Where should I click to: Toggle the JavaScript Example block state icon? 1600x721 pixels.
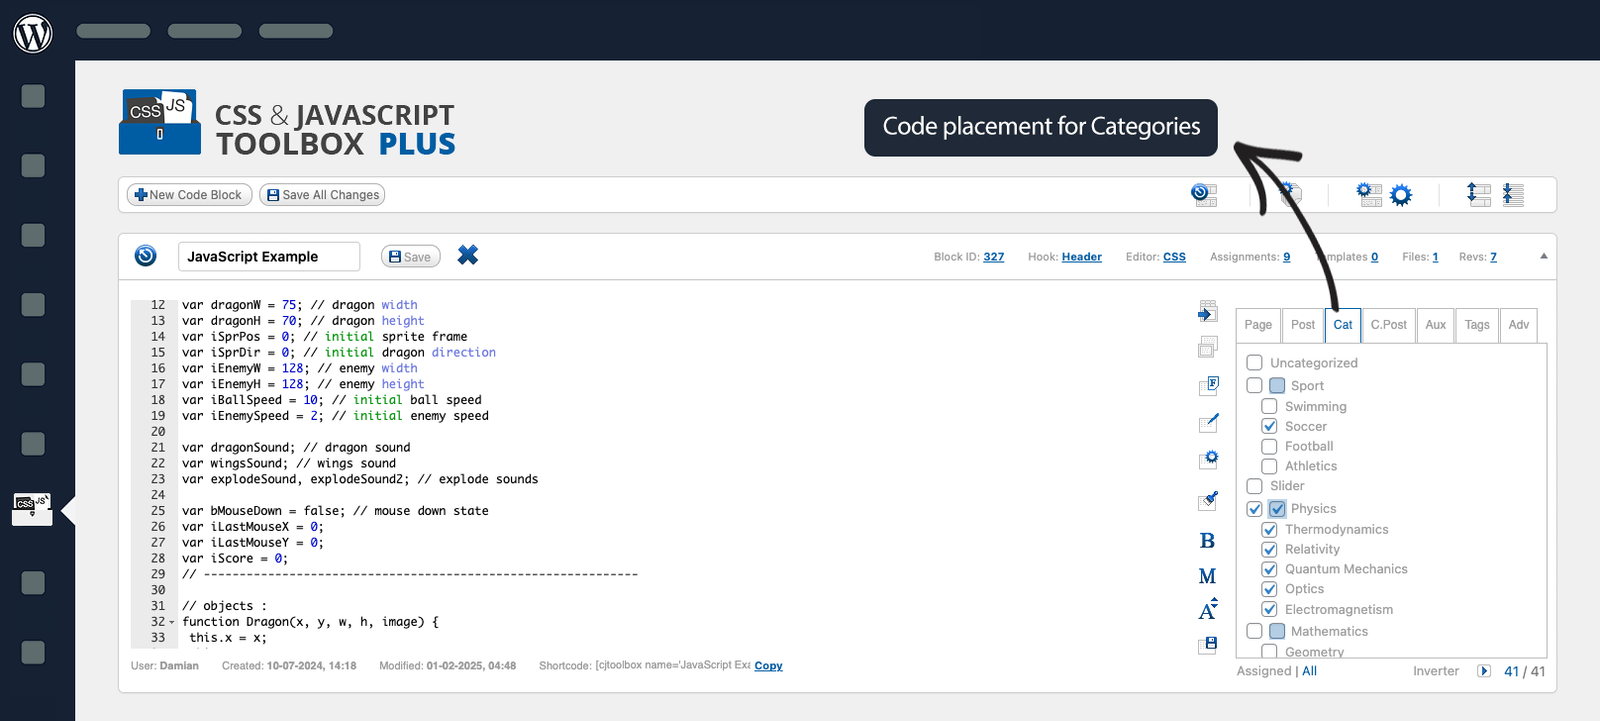146,256
